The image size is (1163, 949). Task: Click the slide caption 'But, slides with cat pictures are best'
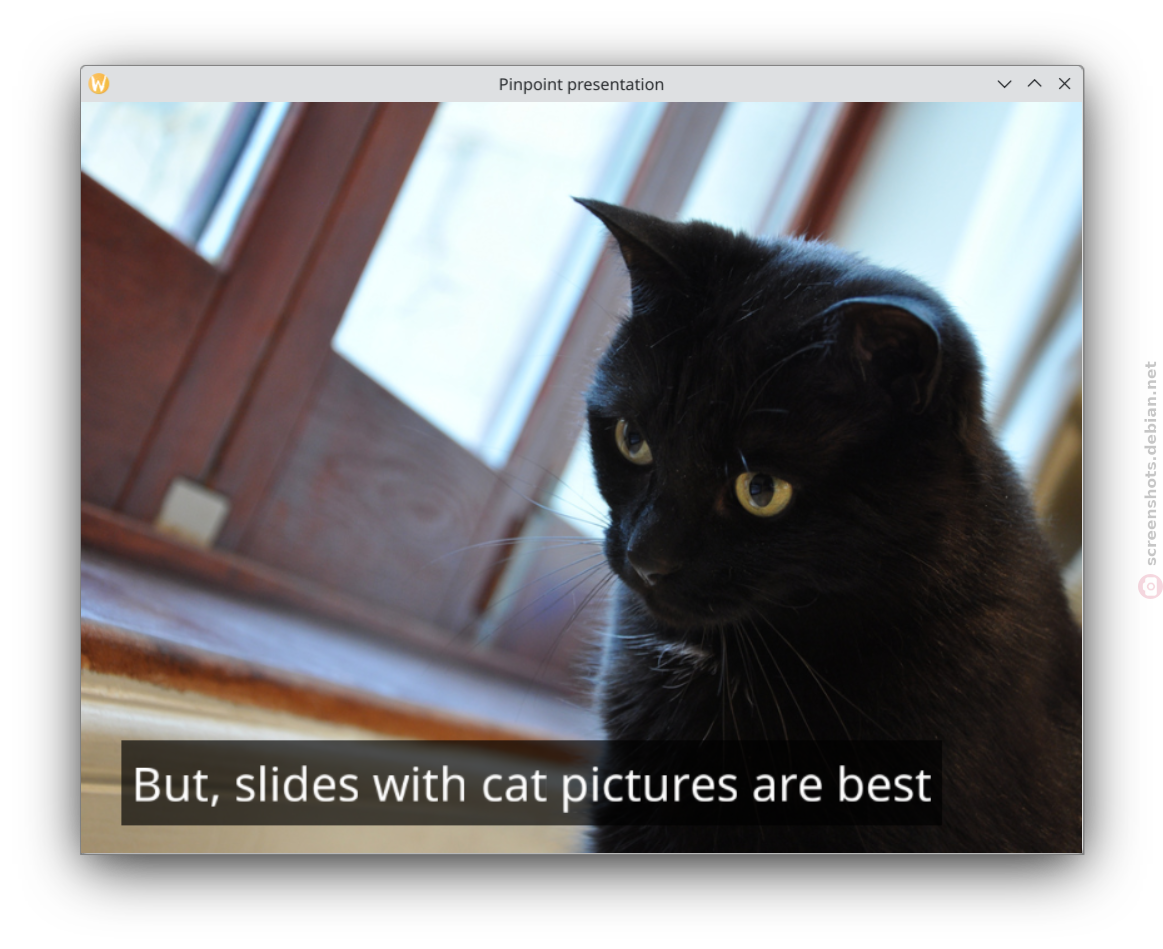point(532,784)
